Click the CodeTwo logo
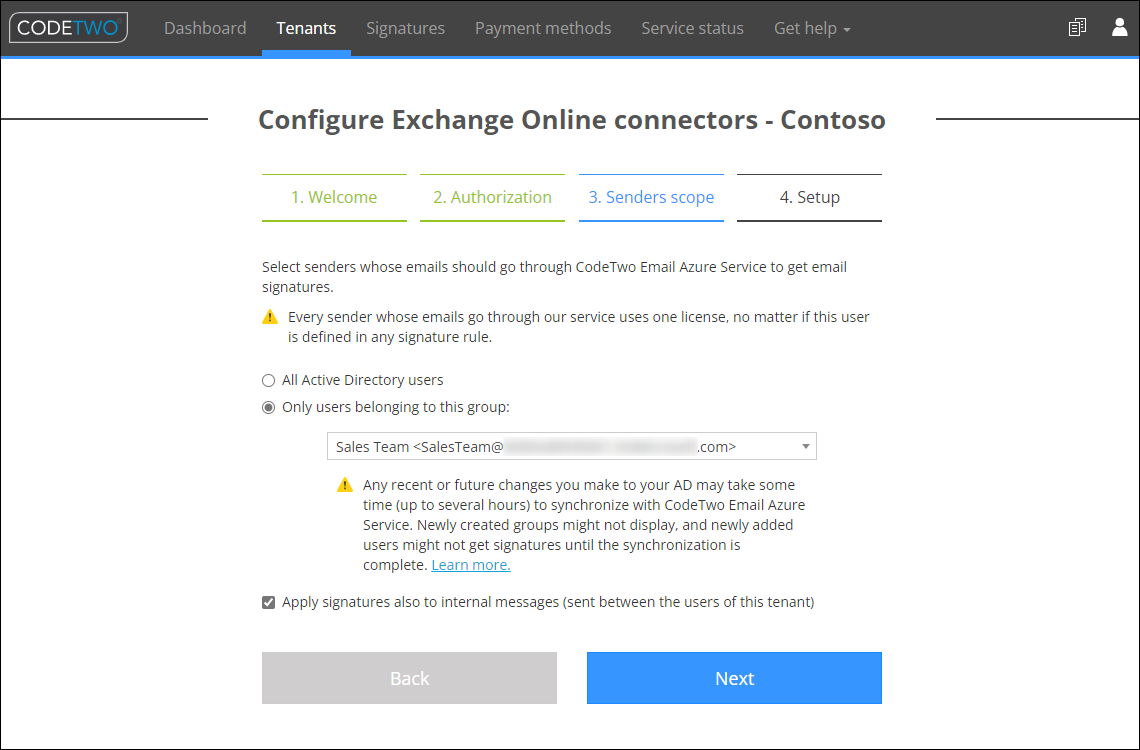This screenshot has width=1140, height=750. (x=68, y=28)
